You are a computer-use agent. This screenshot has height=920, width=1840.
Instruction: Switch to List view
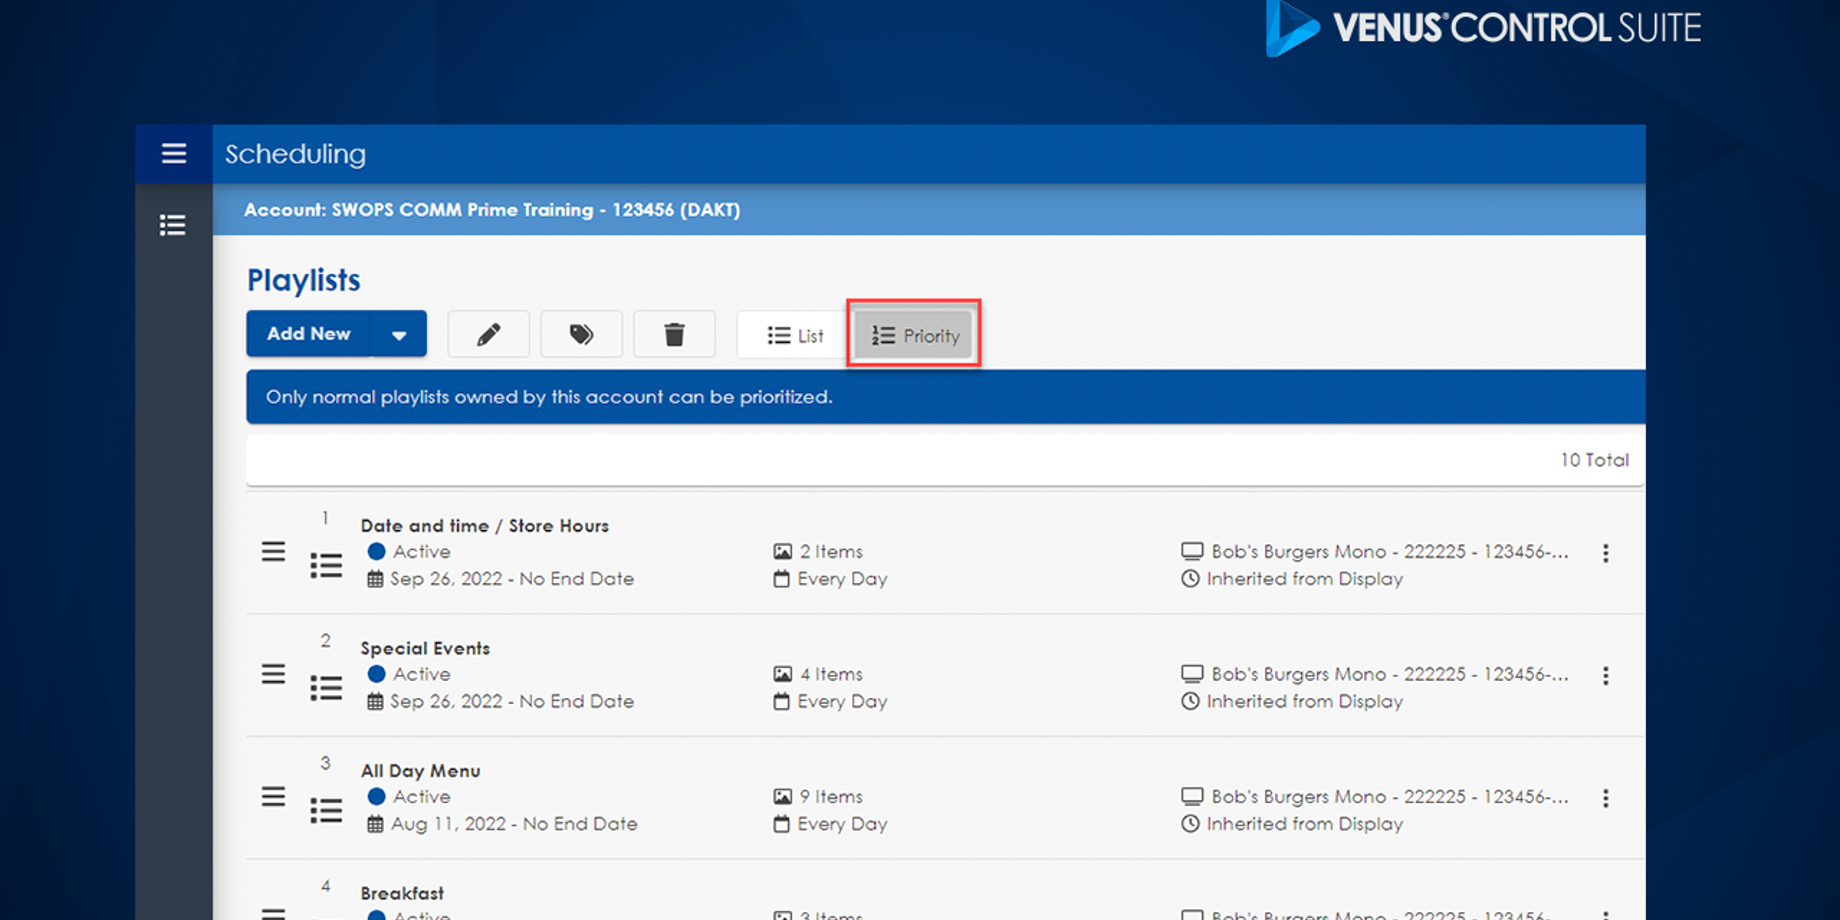pos(795,336)
